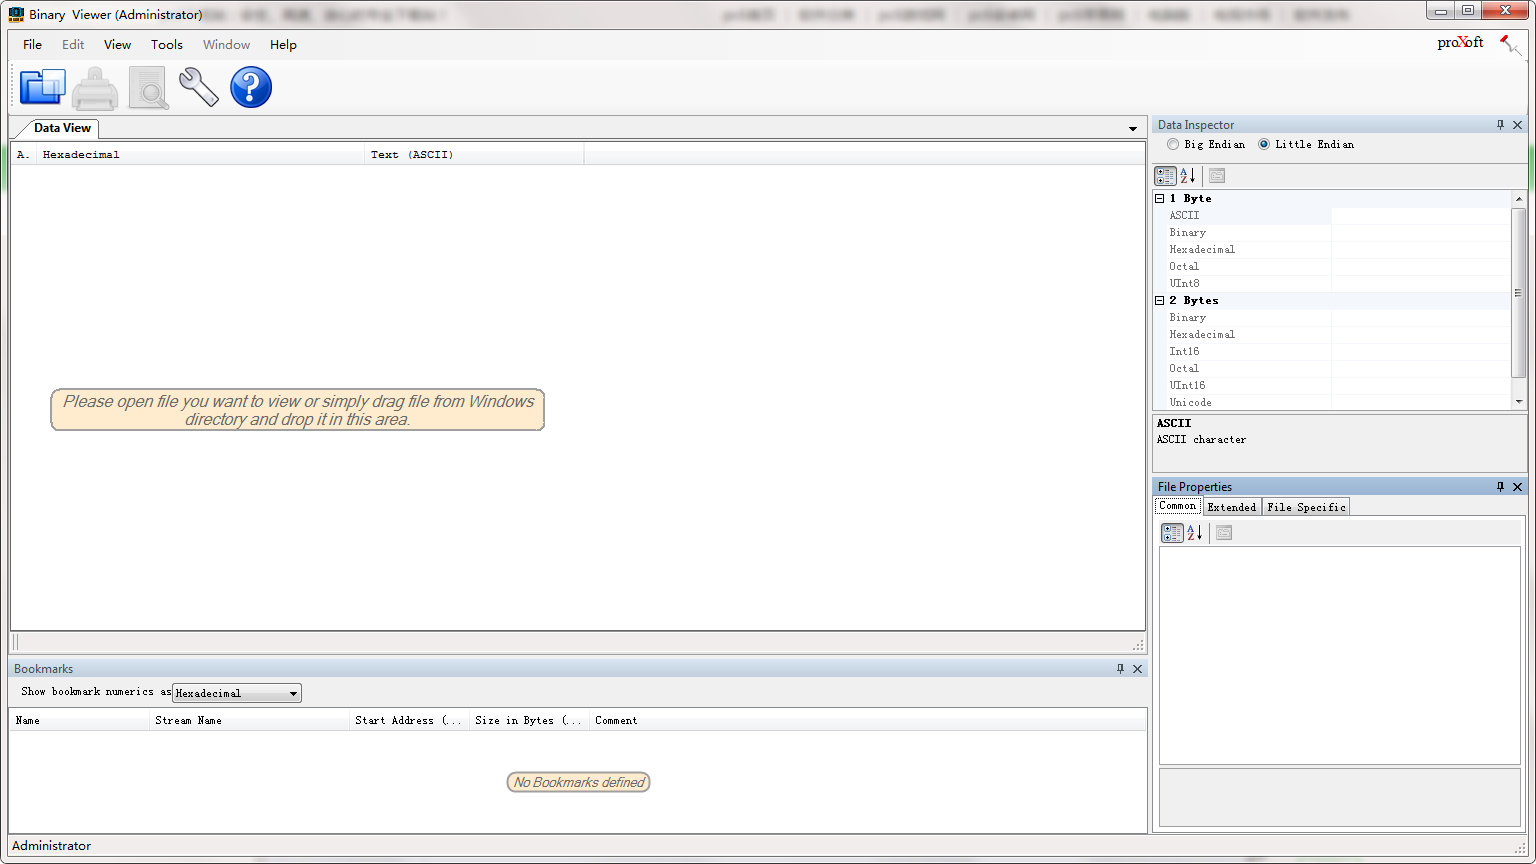This screenshot has height=864, width=1536.
Task: Open the Data View tab list dropdown arrow
Action: (1133, 129)
